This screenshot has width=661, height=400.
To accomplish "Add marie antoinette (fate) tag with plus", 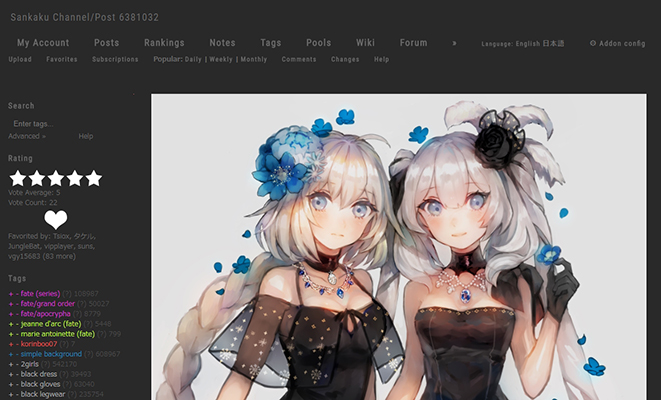I will (x=11, y=334).
